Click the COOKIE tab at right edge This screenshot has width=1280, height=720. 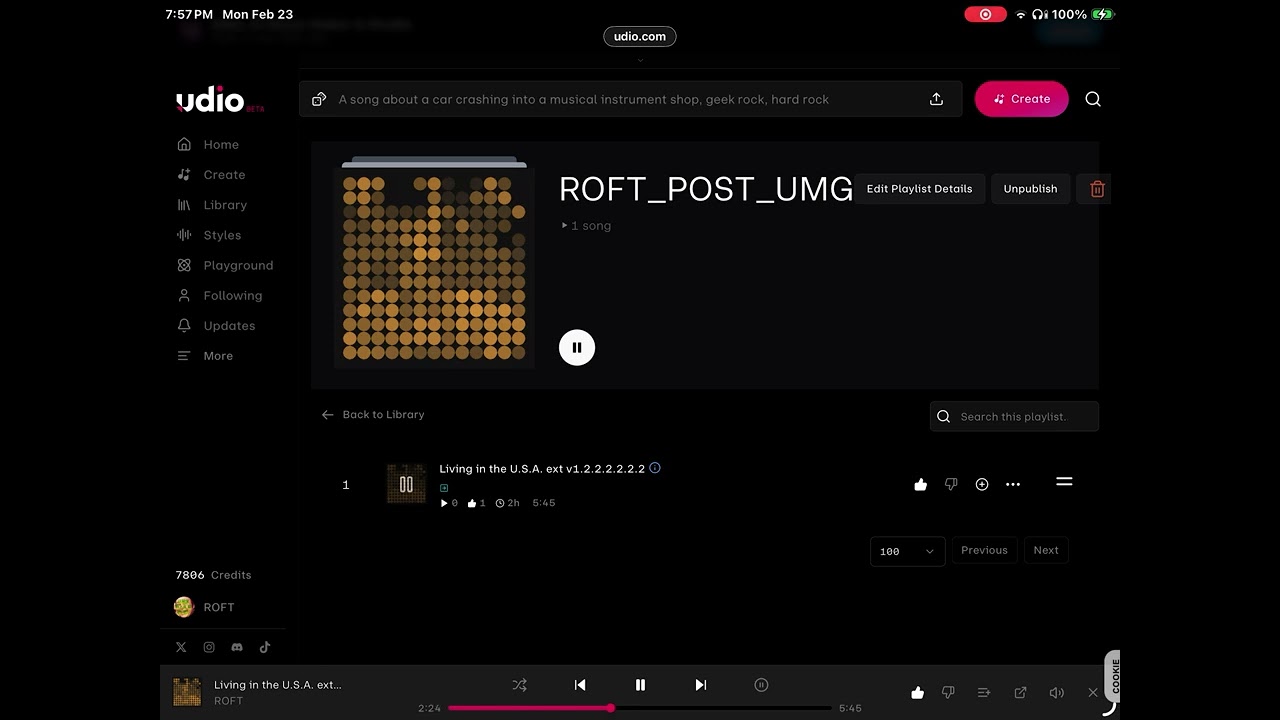coord(1113,677)
